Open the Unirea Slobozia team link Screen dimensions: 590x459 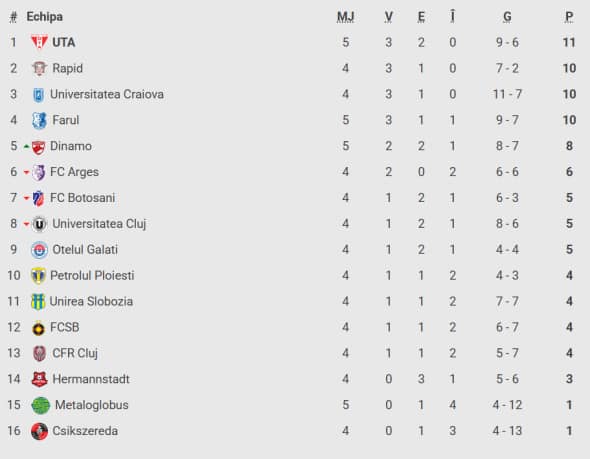coord(91,301)
